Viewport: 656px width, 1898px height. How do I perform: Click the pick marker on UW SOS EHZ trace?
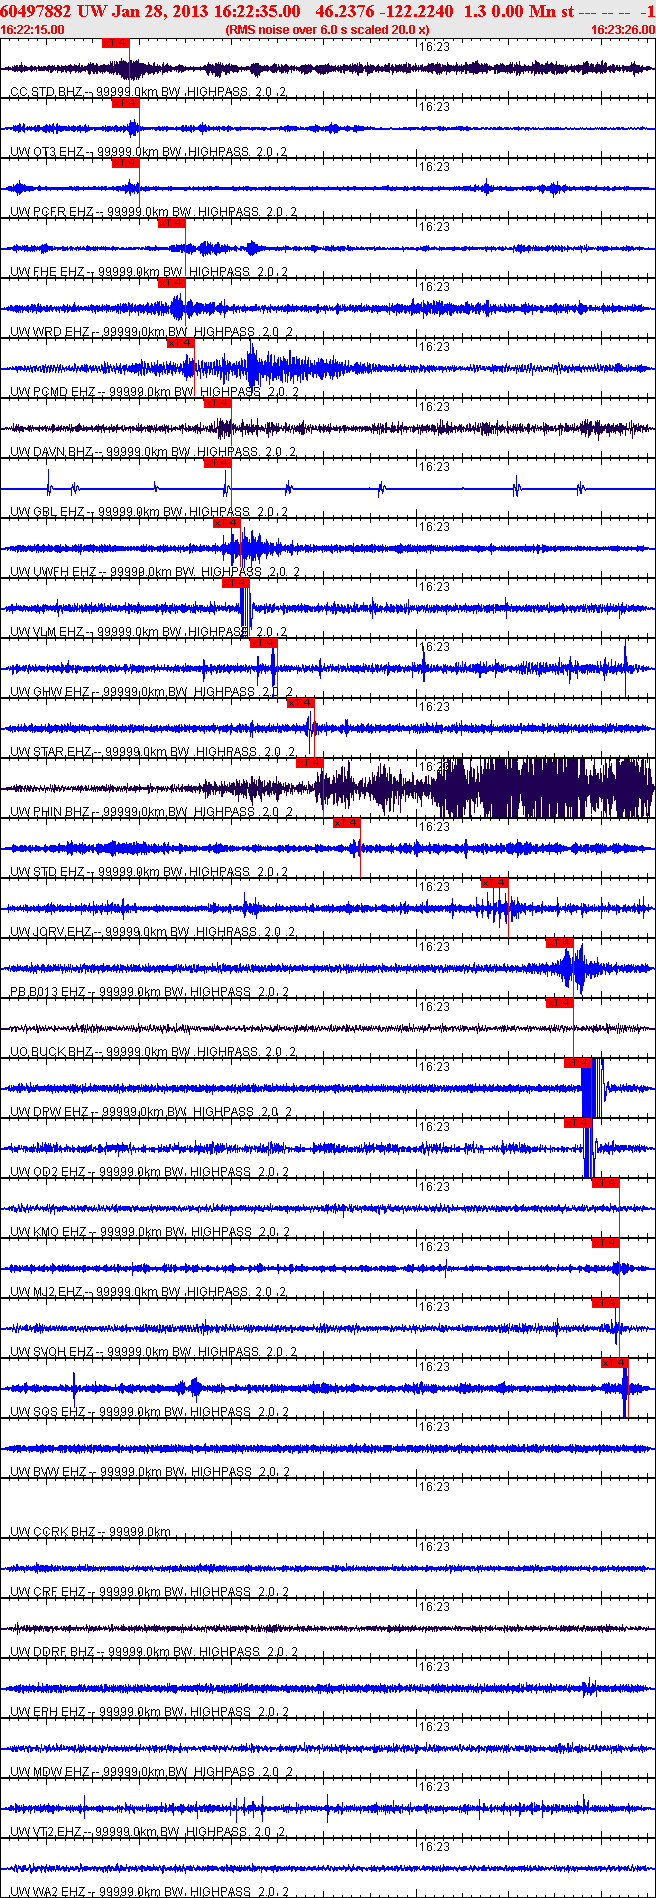pyautogui.click(x=614, y=1363)
